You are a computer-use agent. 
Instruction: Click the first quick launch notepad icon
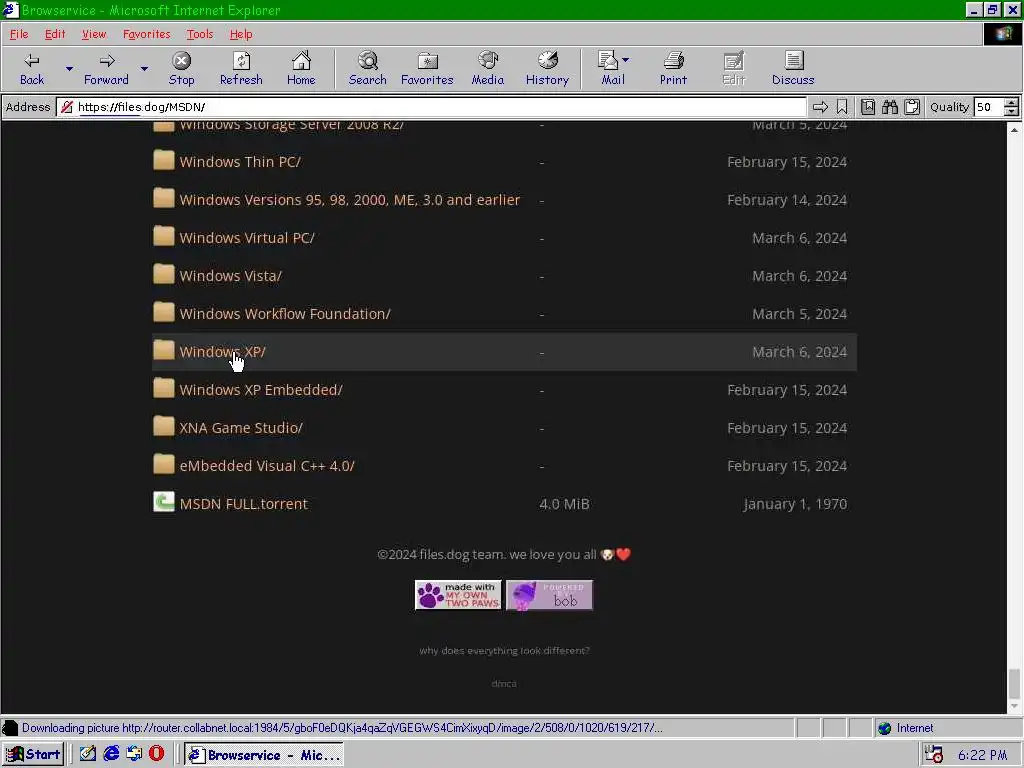[88, 754]
